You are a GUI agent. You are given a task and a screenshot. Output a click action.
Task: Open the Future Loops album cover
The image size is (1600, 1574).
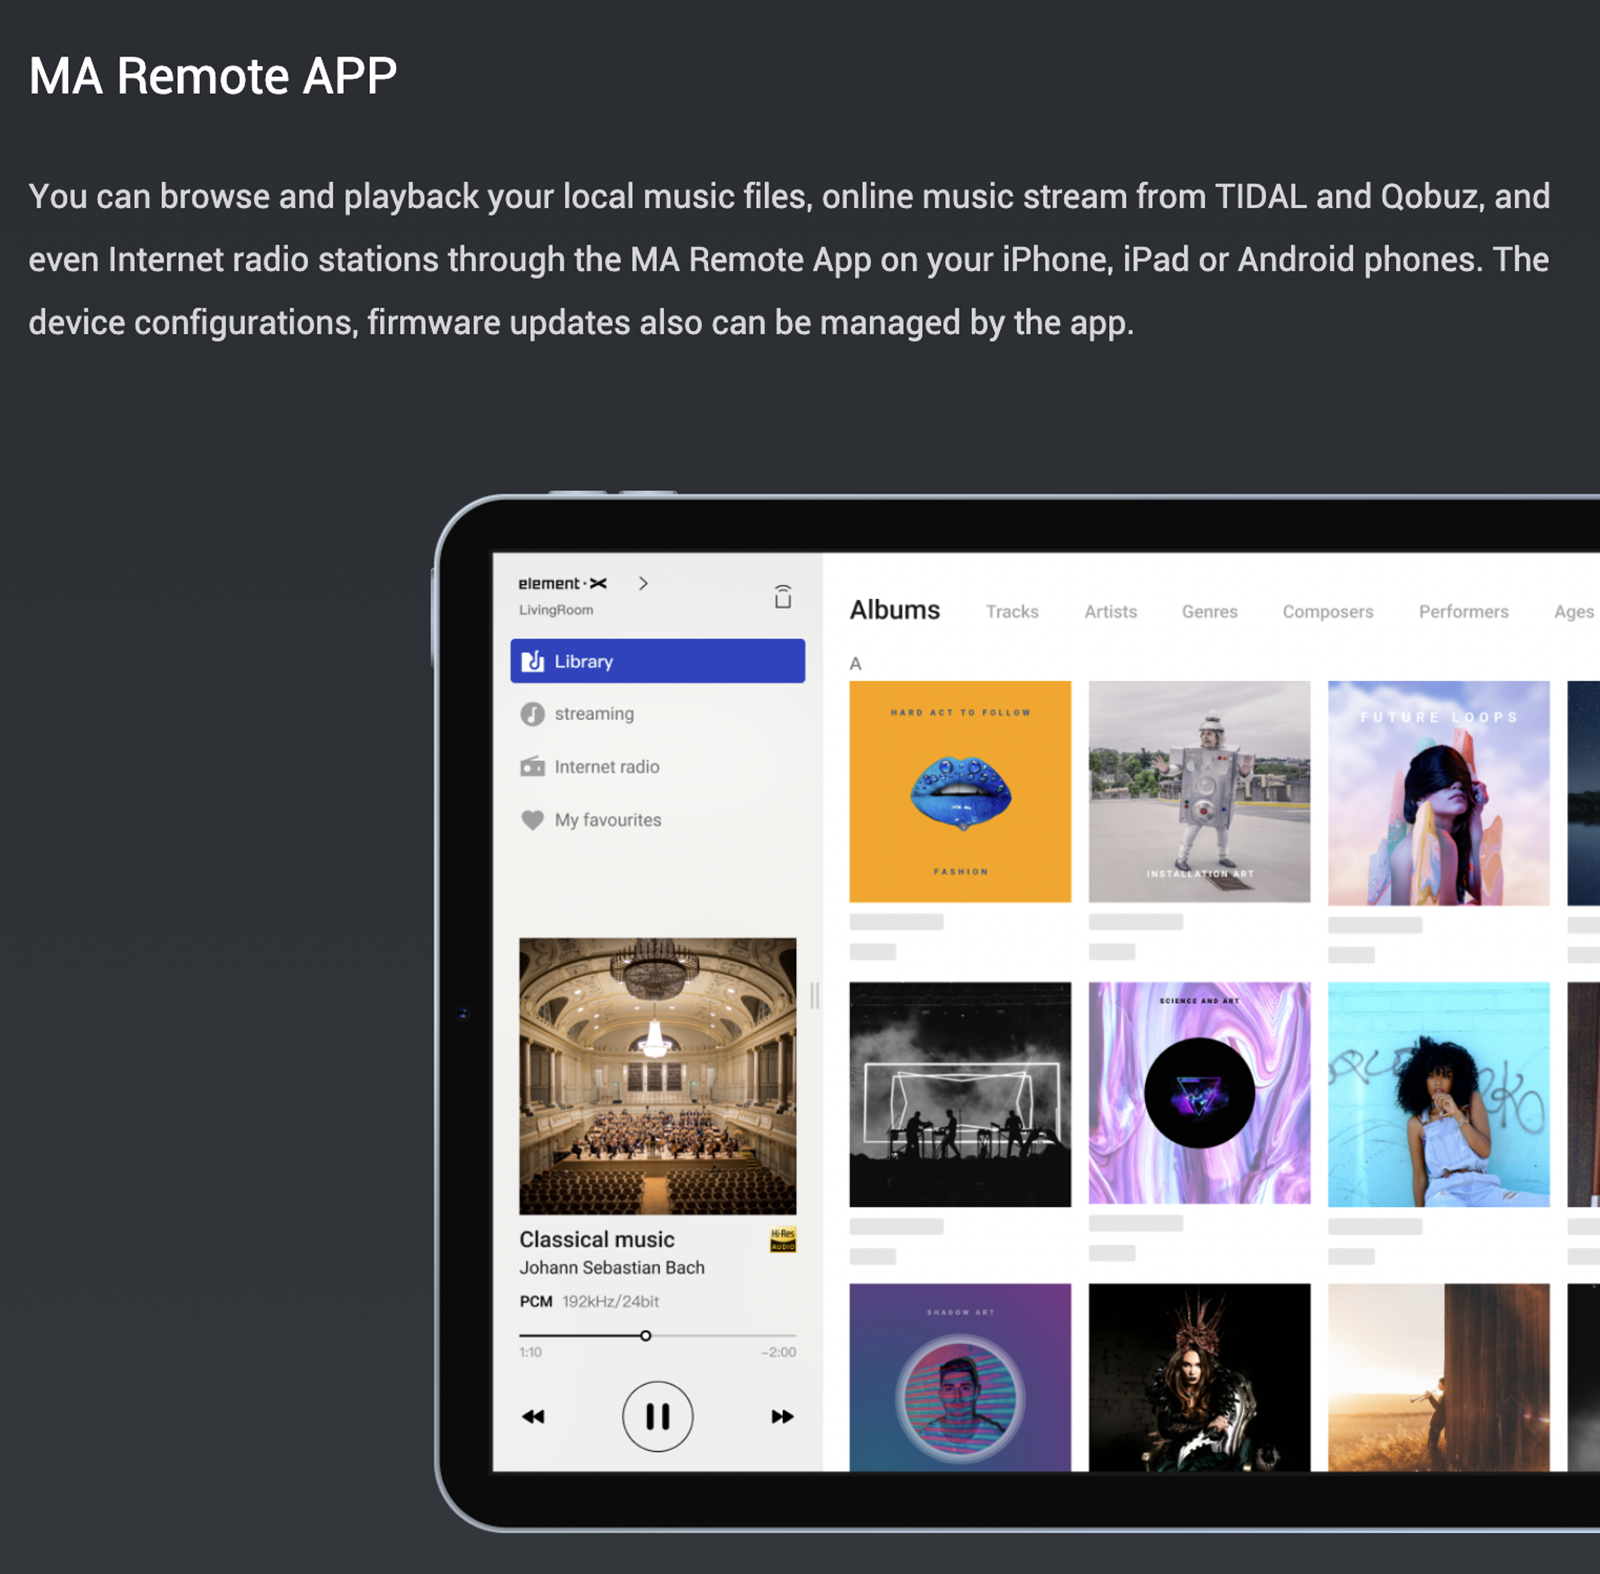[x=1438, y=792]
